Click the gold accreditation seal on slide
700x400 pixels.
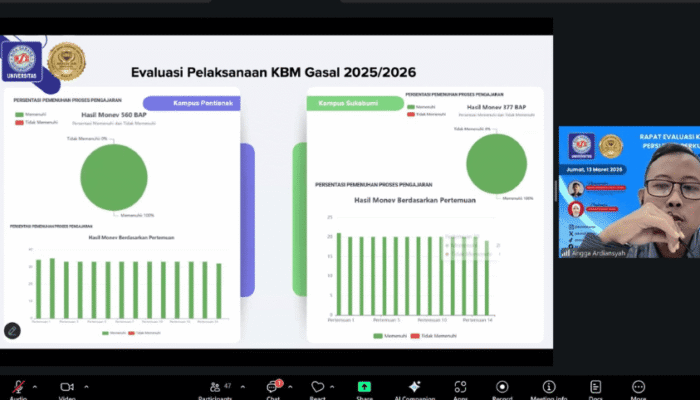pos(67,62)
